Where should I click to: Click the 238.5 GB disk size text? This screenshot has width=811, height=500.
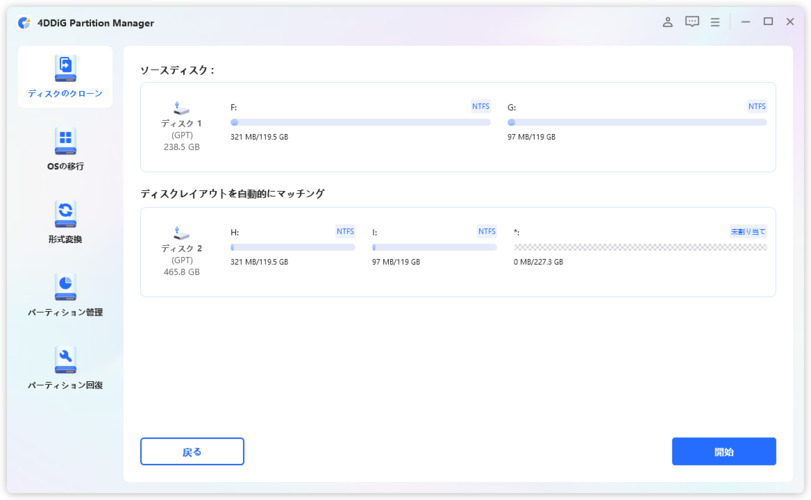[182, 147]
